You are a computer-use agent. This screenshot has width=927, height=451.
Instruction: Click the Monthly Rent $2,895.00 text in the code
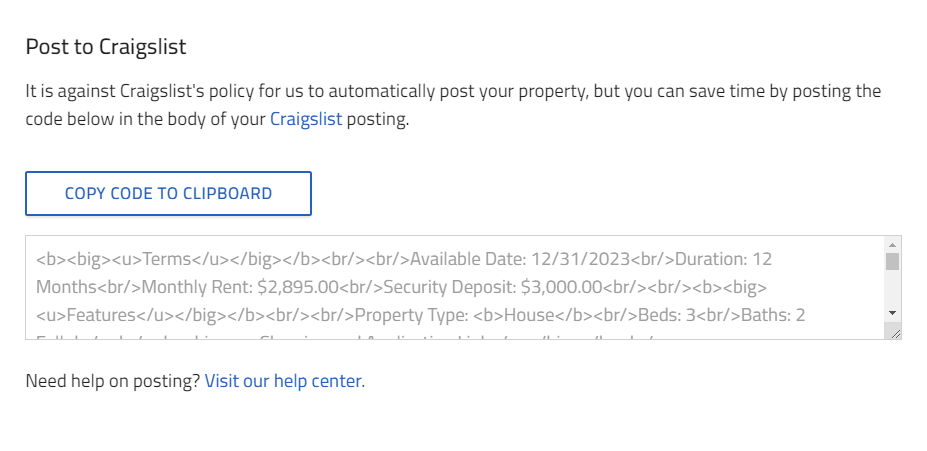point(241,287)
